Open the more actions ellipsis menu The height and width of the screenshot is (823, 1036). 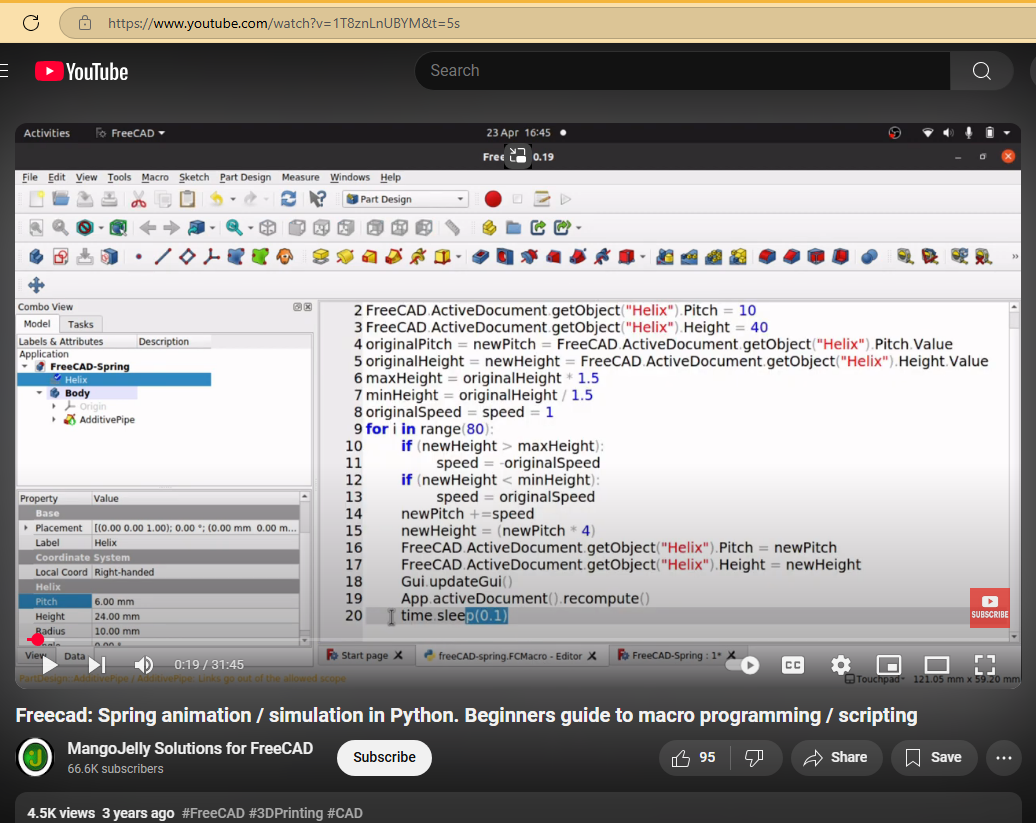tap(1003, 758)
